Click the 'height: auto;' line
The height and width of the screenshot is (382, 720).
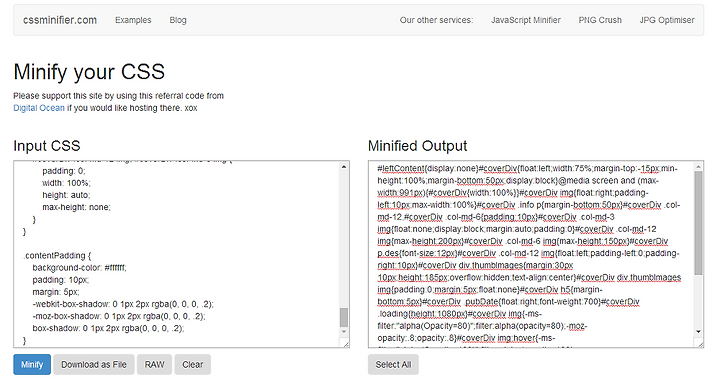point(66,195)
